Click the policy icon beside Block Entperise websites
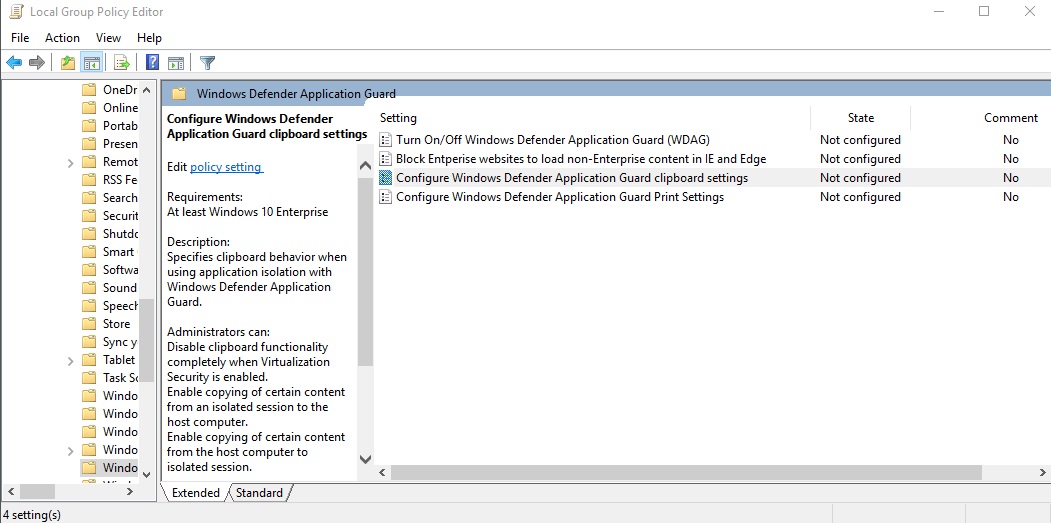The height and width of the screenshot is (523, 1051). [x=385, y=158]
